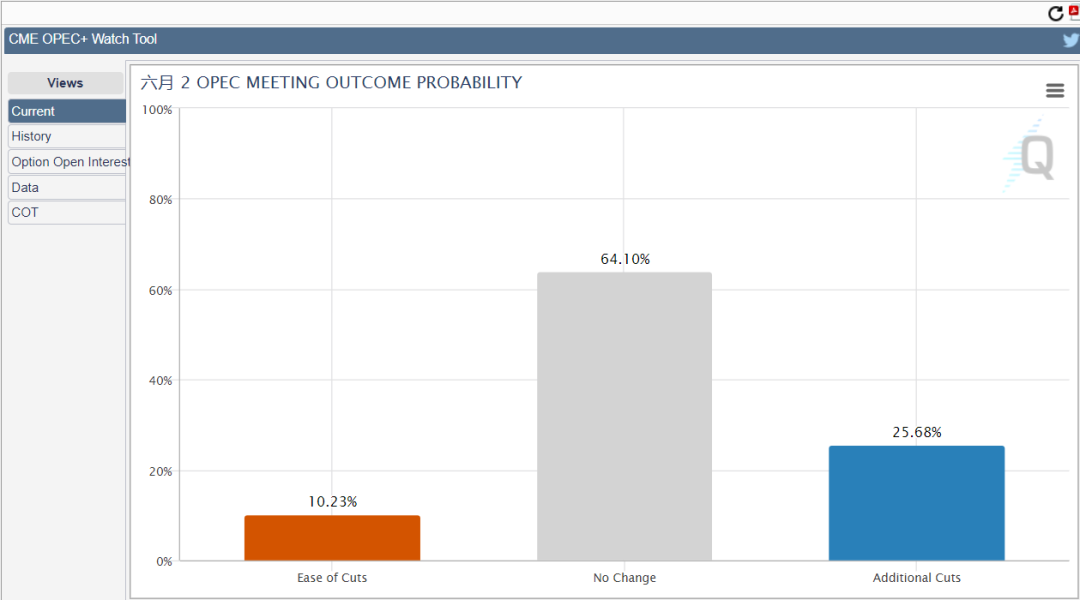The image size is (1080, 600).
Task: Click the 25.68% data label
Action: (917, 432)
